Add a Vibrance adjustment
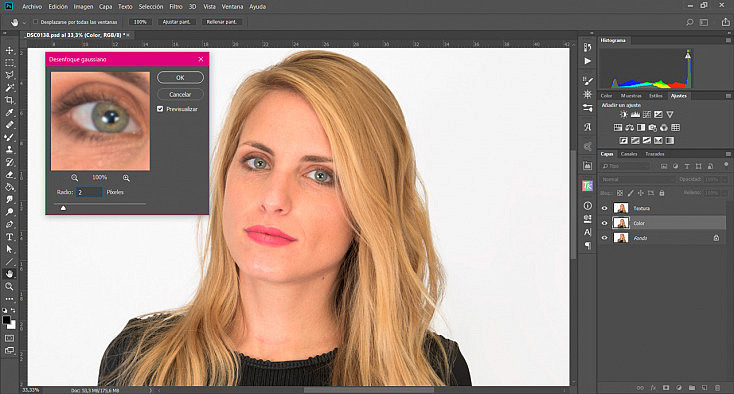 [670, 114]
